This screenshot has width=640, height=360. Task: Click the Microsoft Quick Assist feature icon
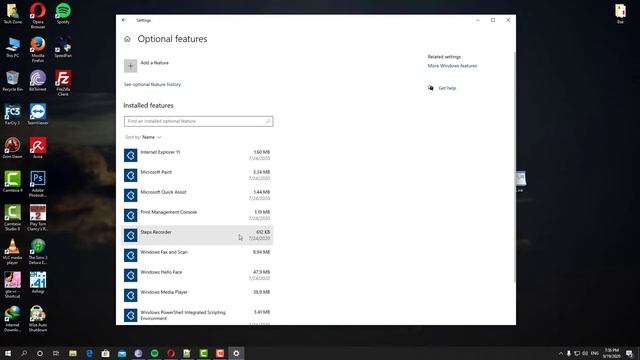point(131,195)
